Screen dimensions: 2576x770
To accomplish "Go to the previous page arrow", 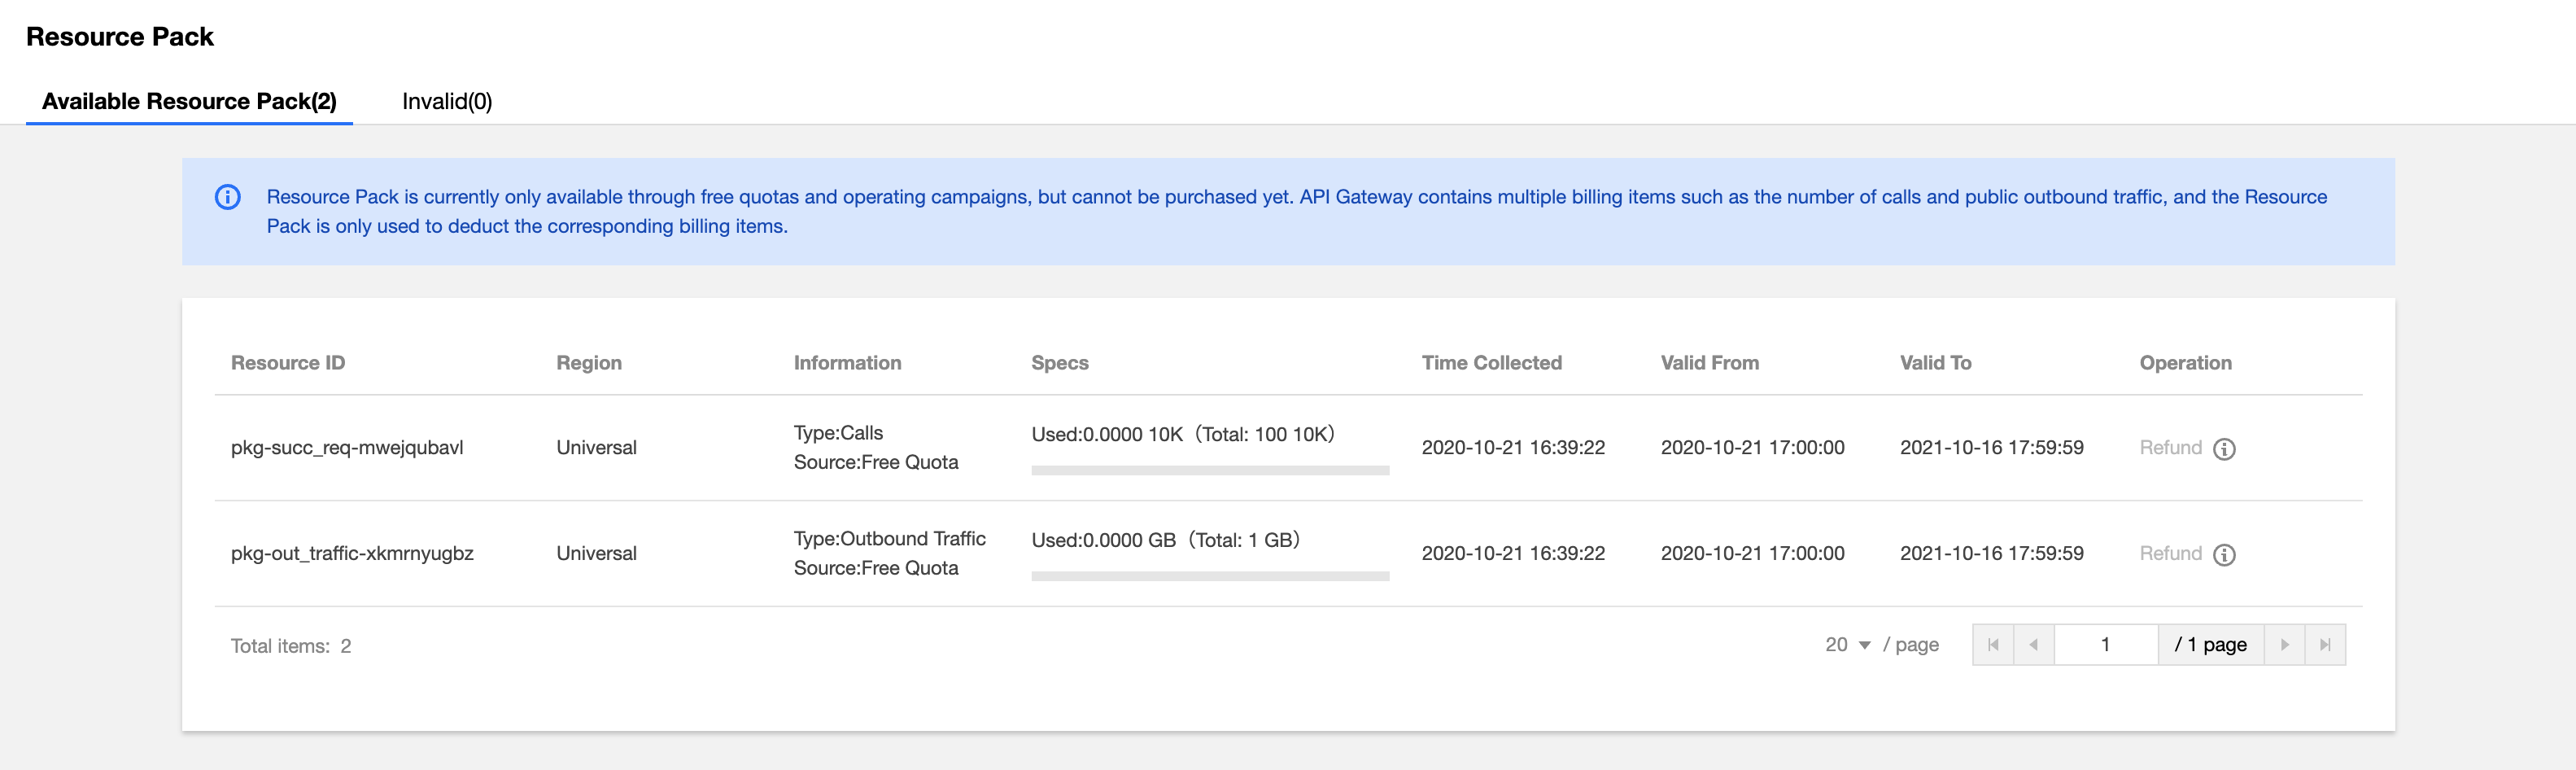I will point(2034,645).
